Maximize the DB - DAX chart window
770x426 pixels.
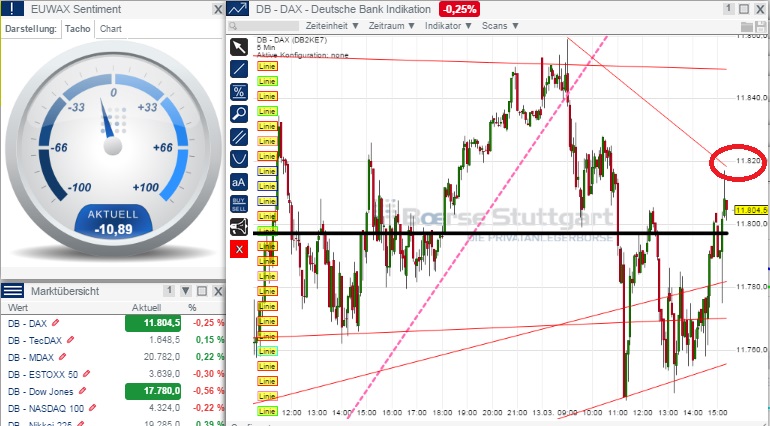click(744, 9)
